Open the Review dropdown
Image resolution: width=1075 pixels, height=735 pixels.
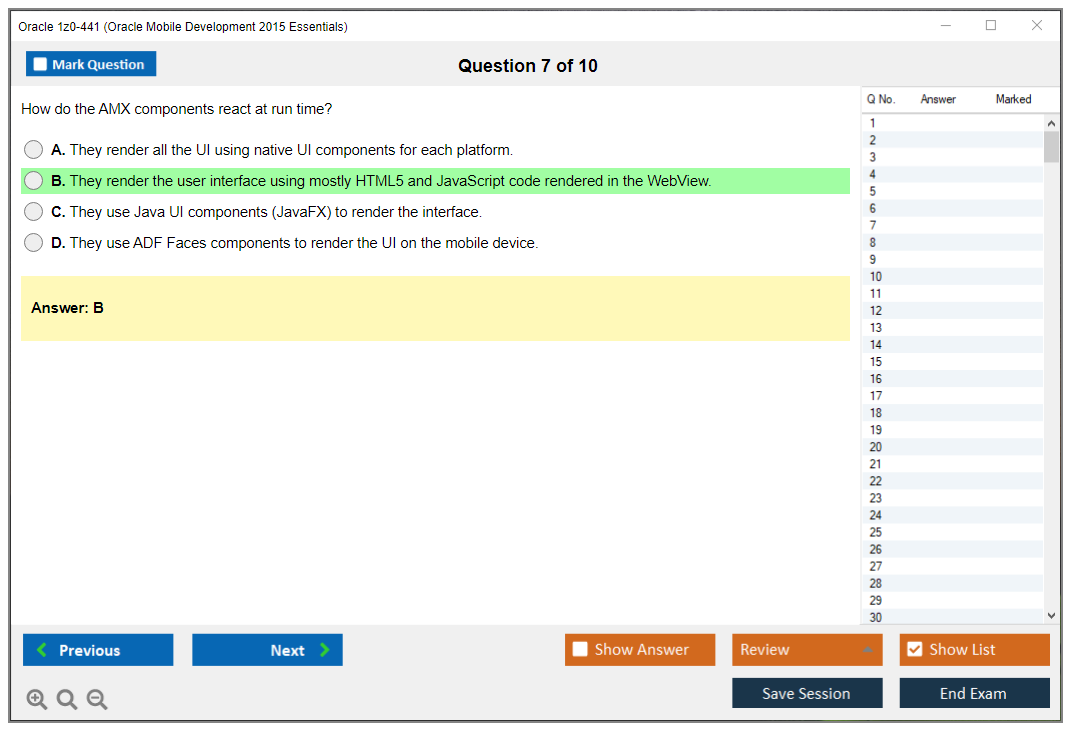(807, 649)
